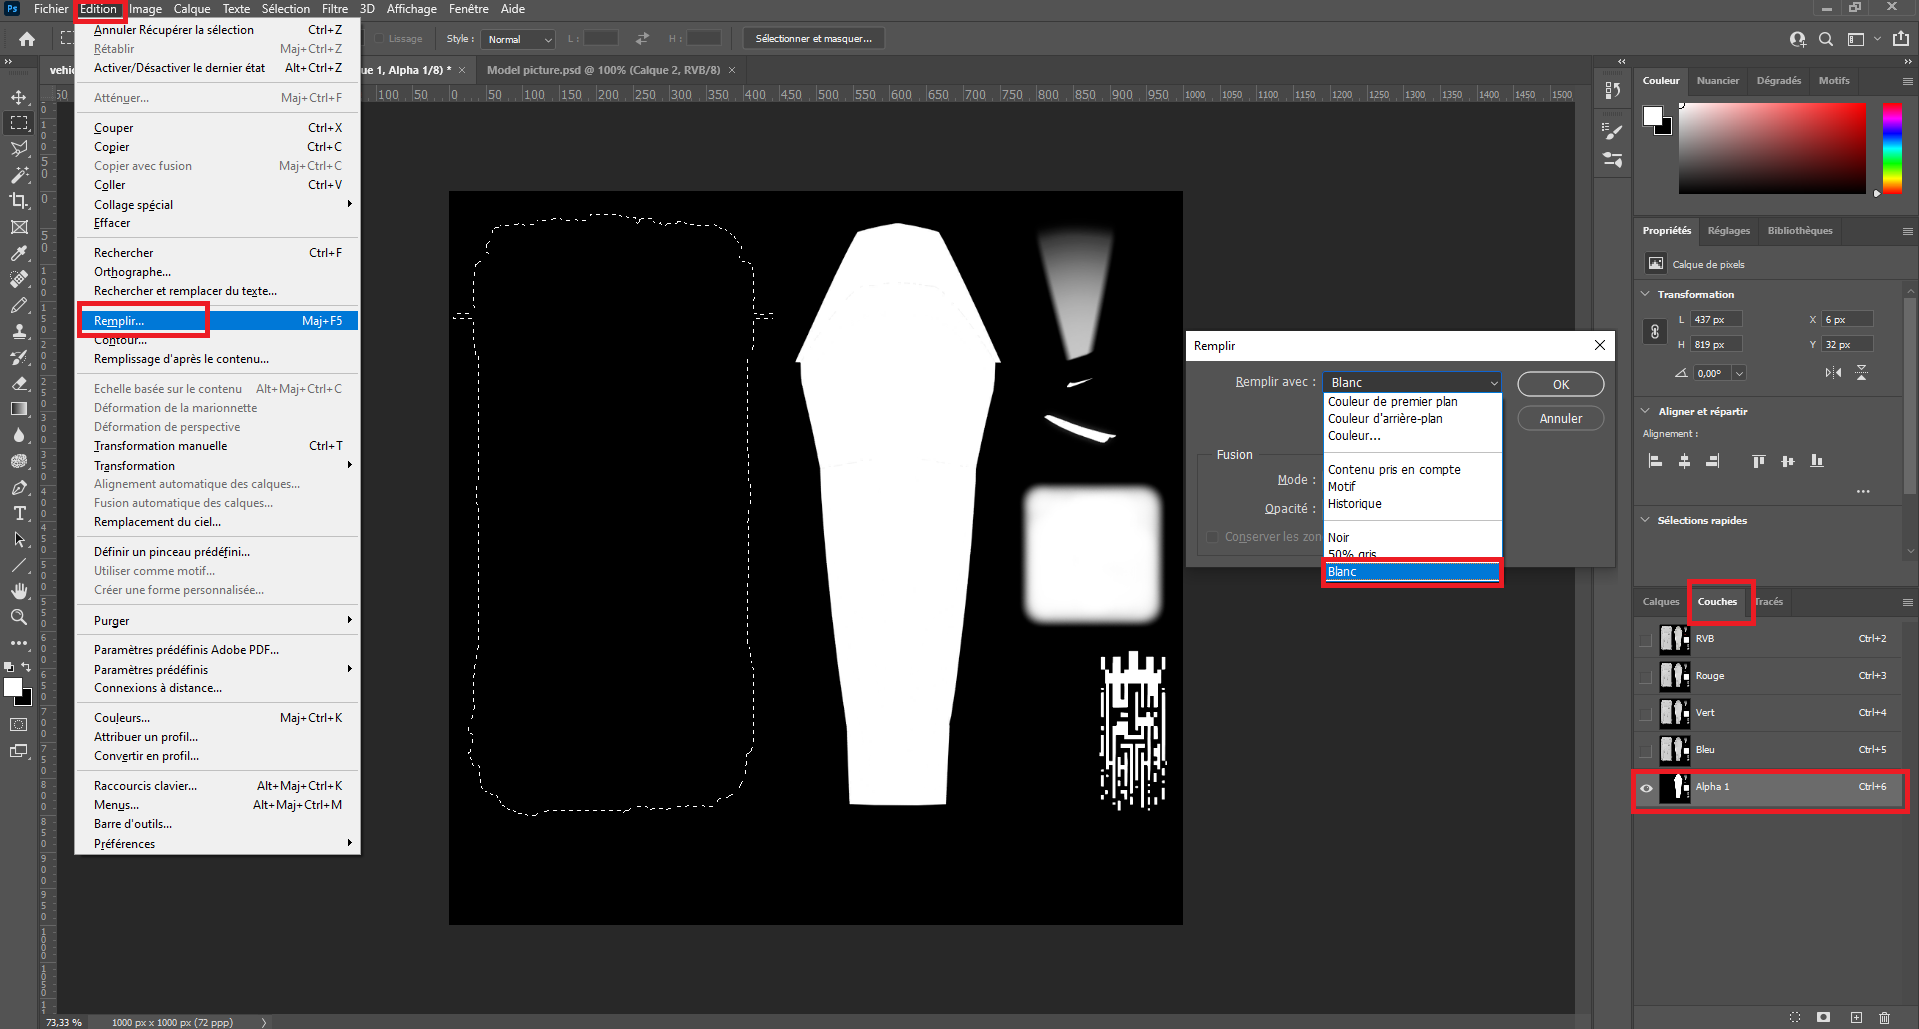This screenshot has height=1029, width=1919.
Task: Toggle visibility of the Bleu channel
Action: (1646, 750)
